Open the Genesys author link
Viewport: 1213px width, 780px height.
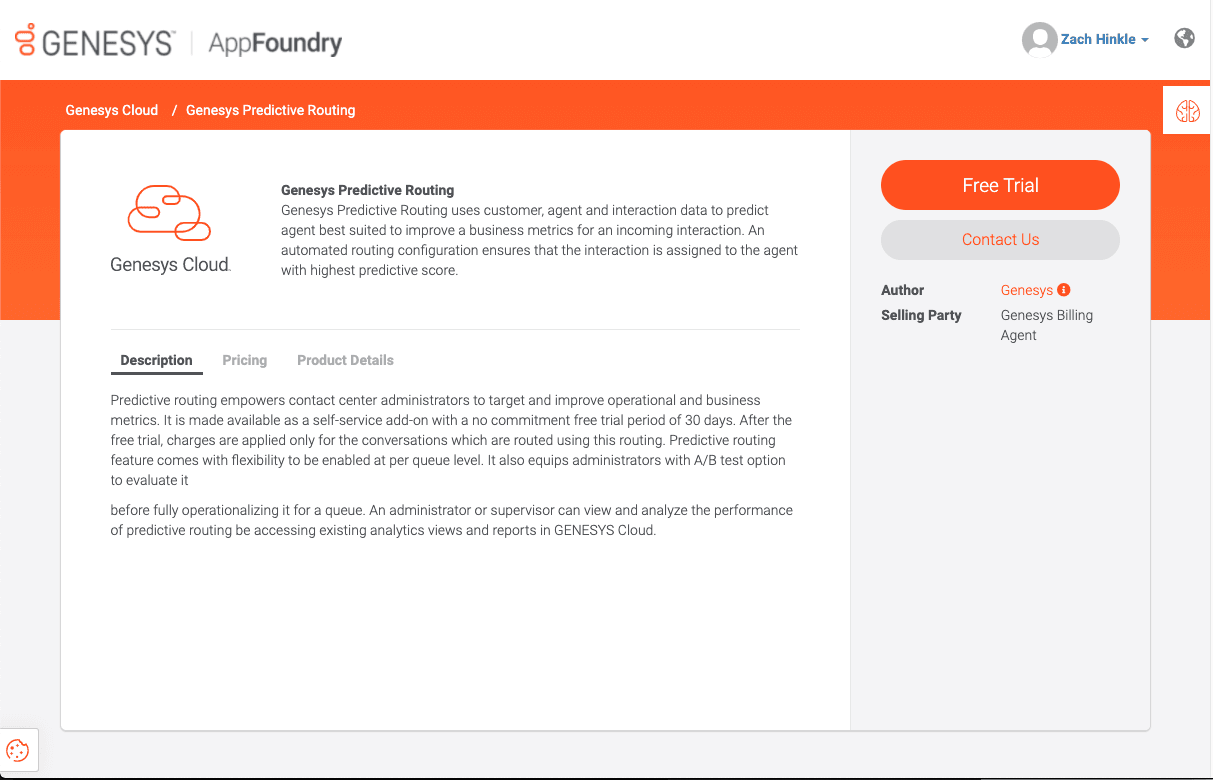(x=1025, y=290)
